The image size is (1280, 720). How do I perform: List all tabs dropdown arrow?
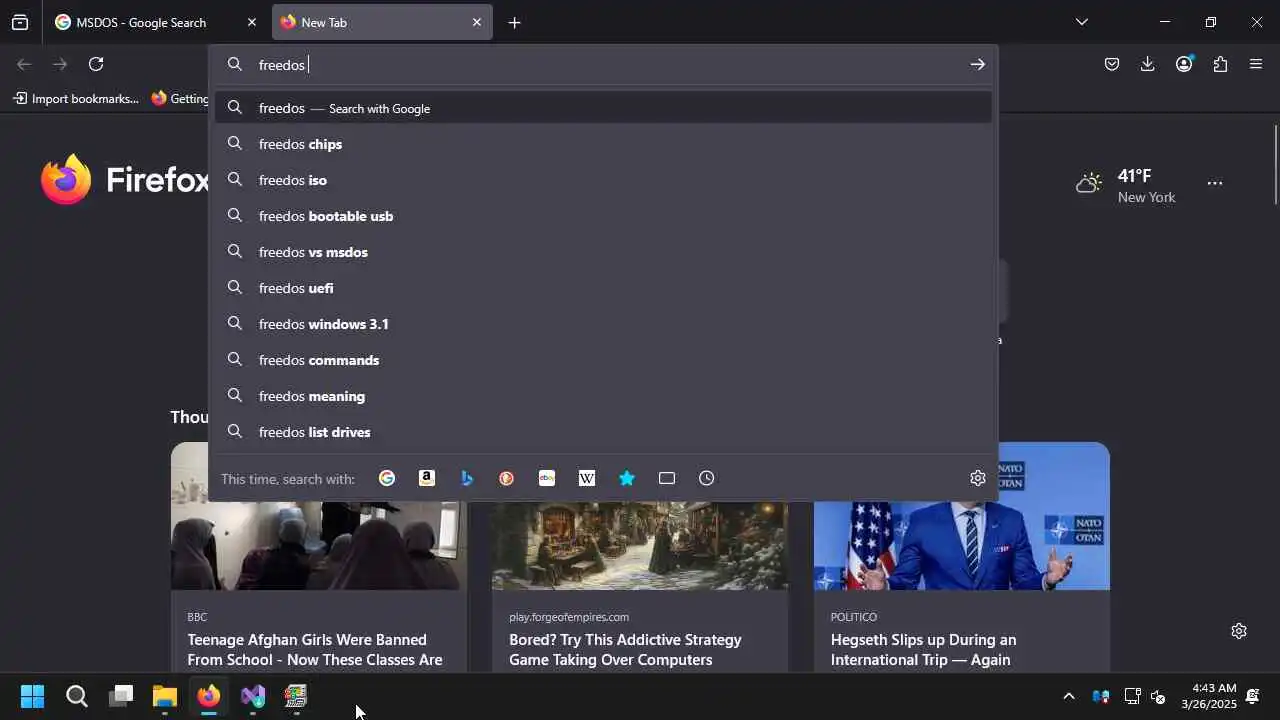click(1081, 22)
